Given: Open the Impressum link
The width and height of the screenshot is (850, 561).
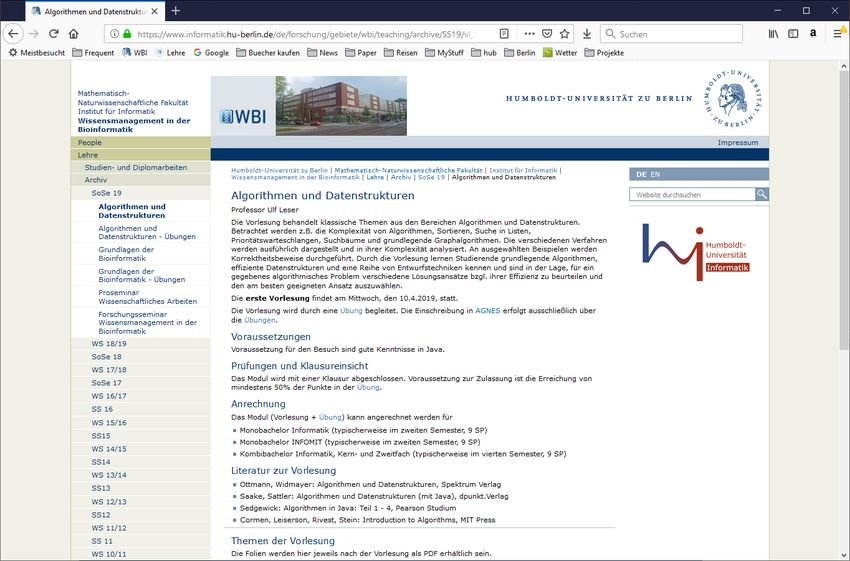Looking at the screenshot, I should pyautogui.click(x=738, y=143).
